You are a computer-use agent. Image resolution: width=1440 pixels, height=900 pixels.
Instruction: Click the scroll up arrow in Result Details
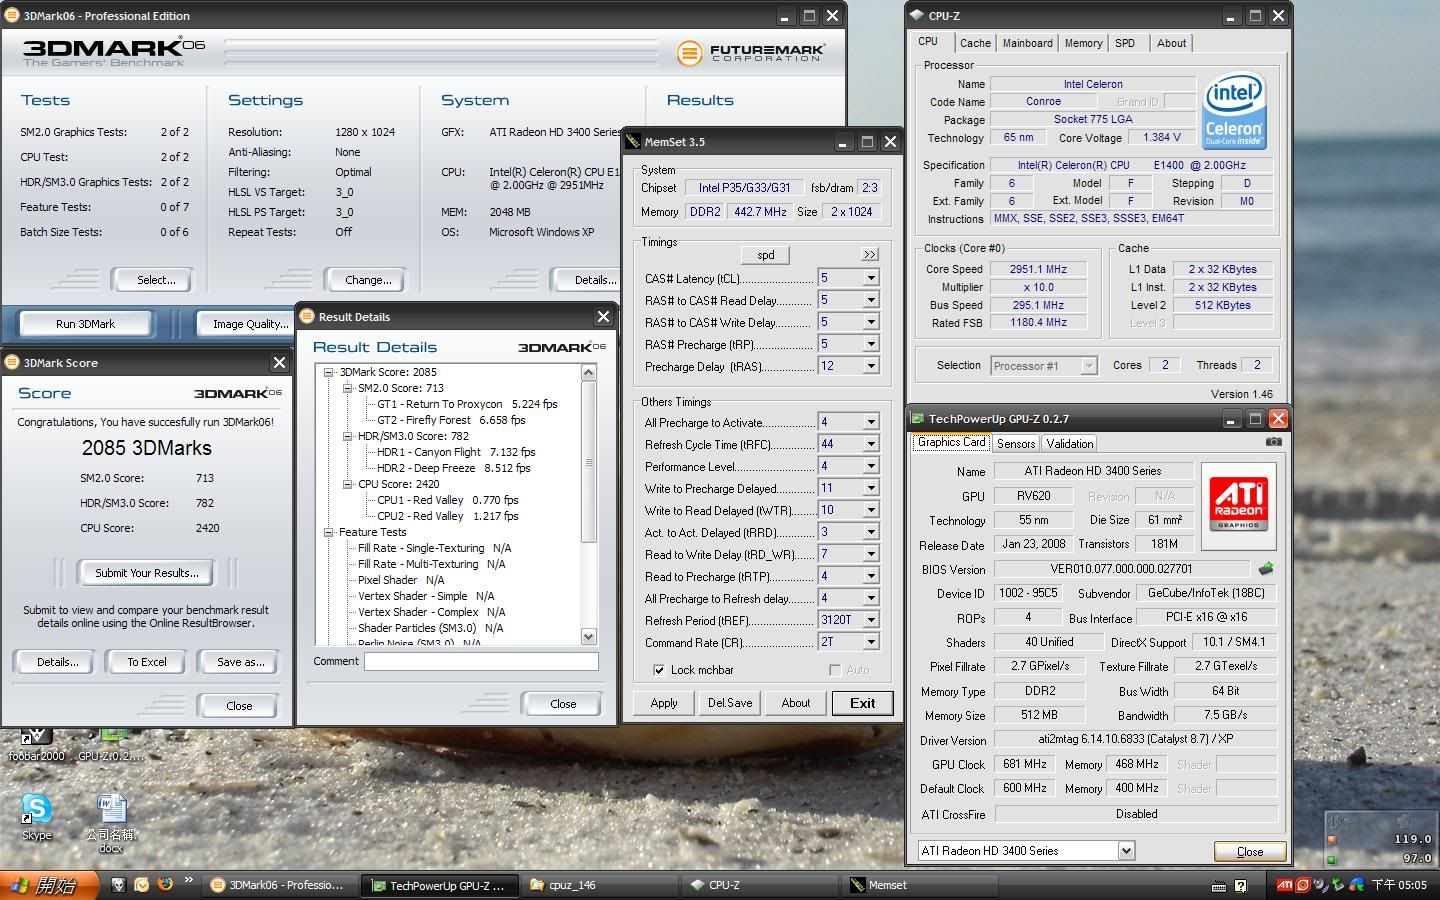(588, 373)
